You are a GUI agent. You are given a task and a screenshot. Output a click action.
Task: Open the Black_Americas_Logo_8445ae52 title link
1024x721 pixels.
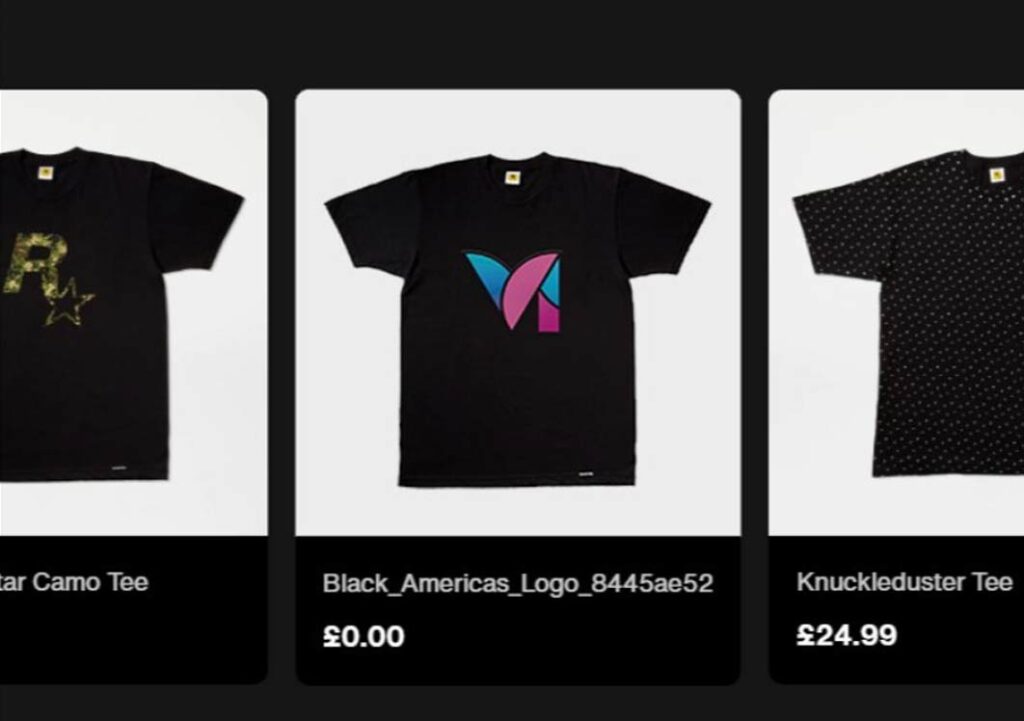[517, 583]
